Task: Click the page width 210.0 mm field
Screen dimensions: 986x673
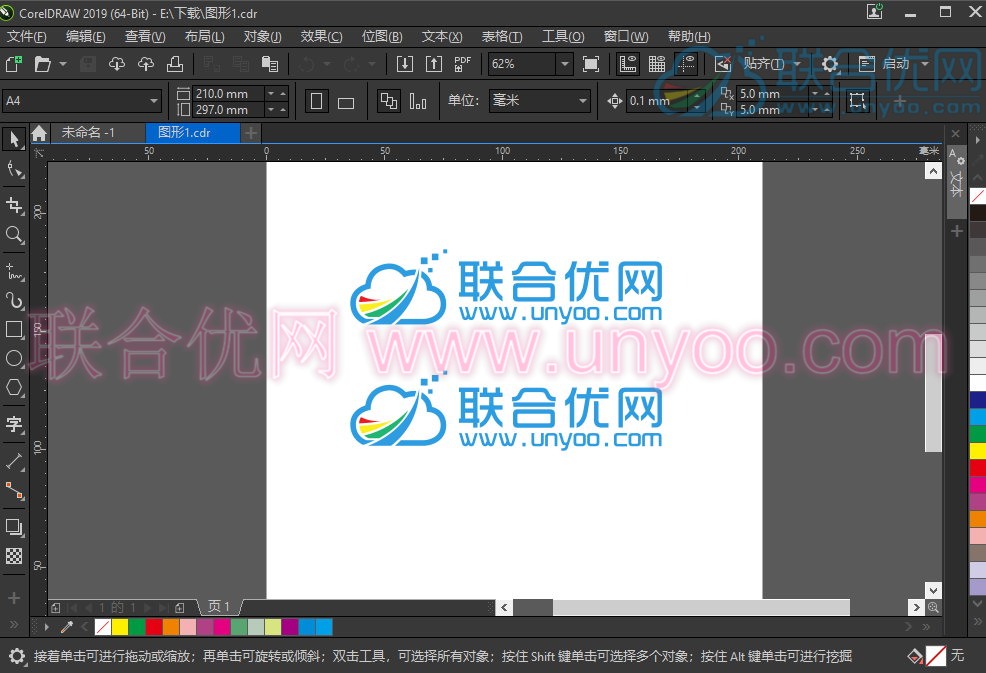Action: pyautogui.click(x=227, y=93)
